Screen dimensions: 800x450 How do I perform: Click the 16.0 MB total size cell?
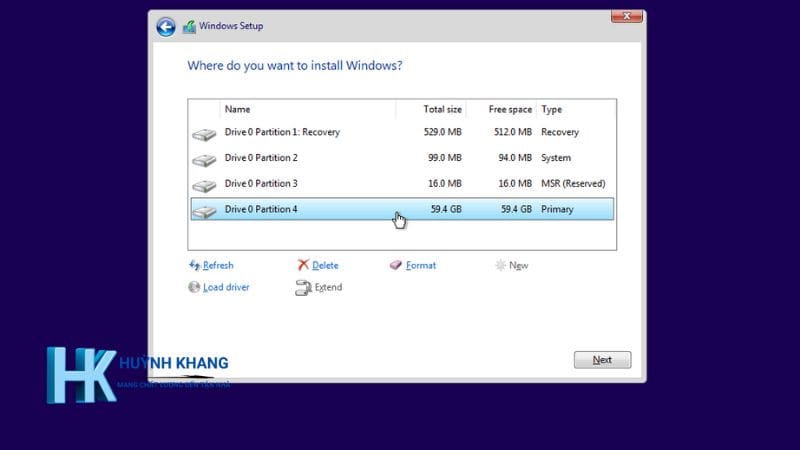pyautogui.click(x=444, y=183)
